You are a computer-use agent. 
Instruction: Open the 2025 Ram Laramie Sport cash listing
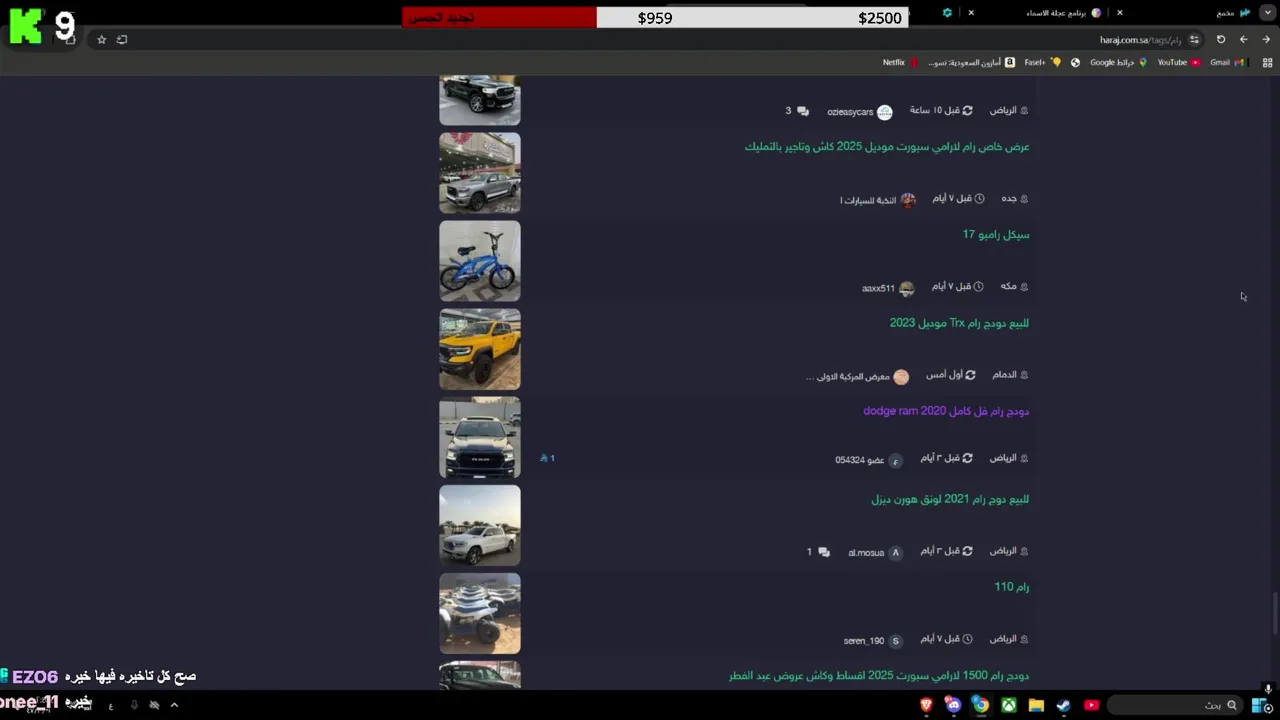[886, 147]
